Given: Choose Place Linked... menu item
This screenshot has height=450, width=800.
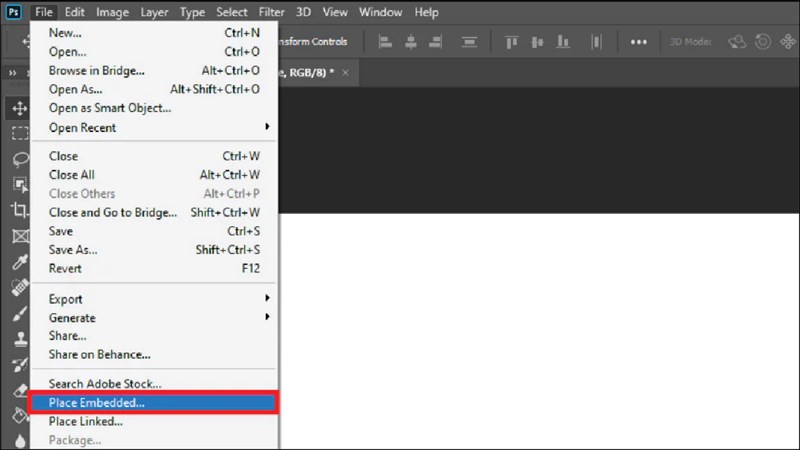Looking at the screenshot, I should click(x=153, y=421).
